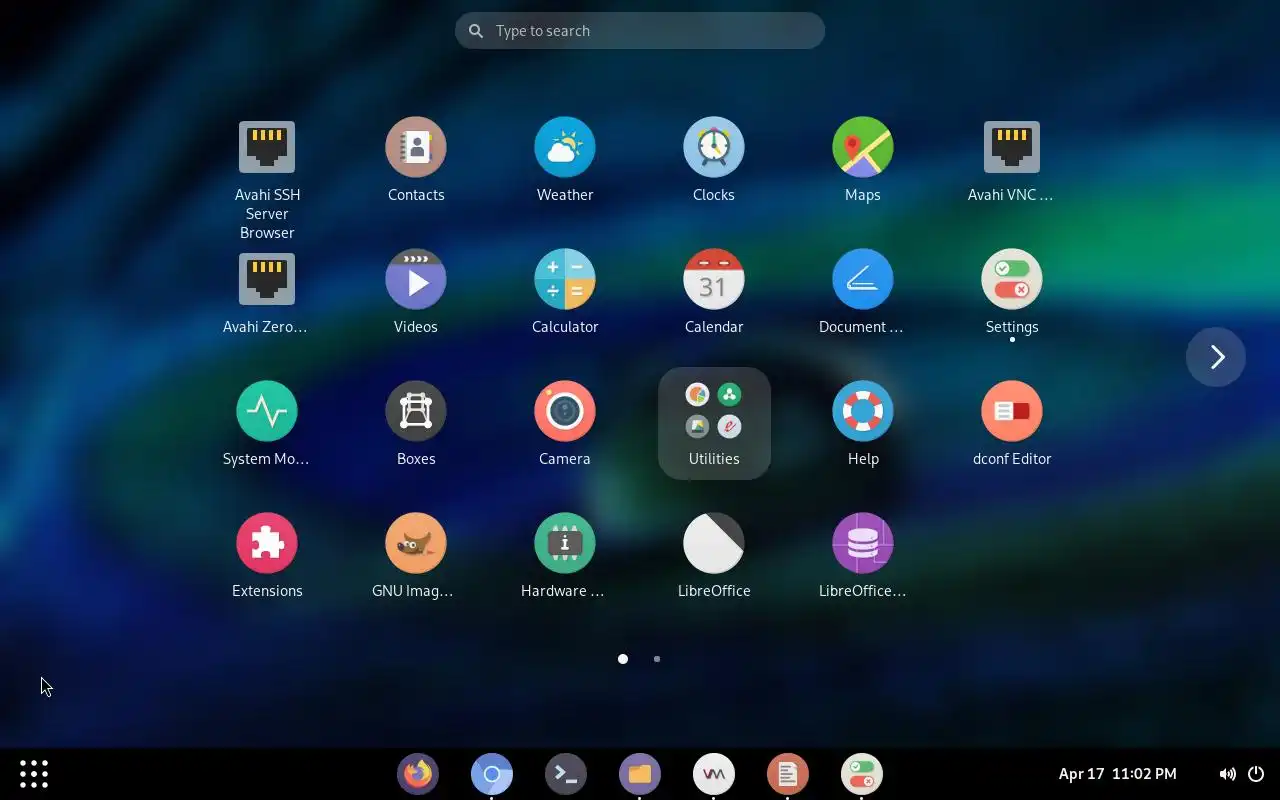Launch the Camera app
The height and width of the screenshot is (800, 1280).
(565, 411)
